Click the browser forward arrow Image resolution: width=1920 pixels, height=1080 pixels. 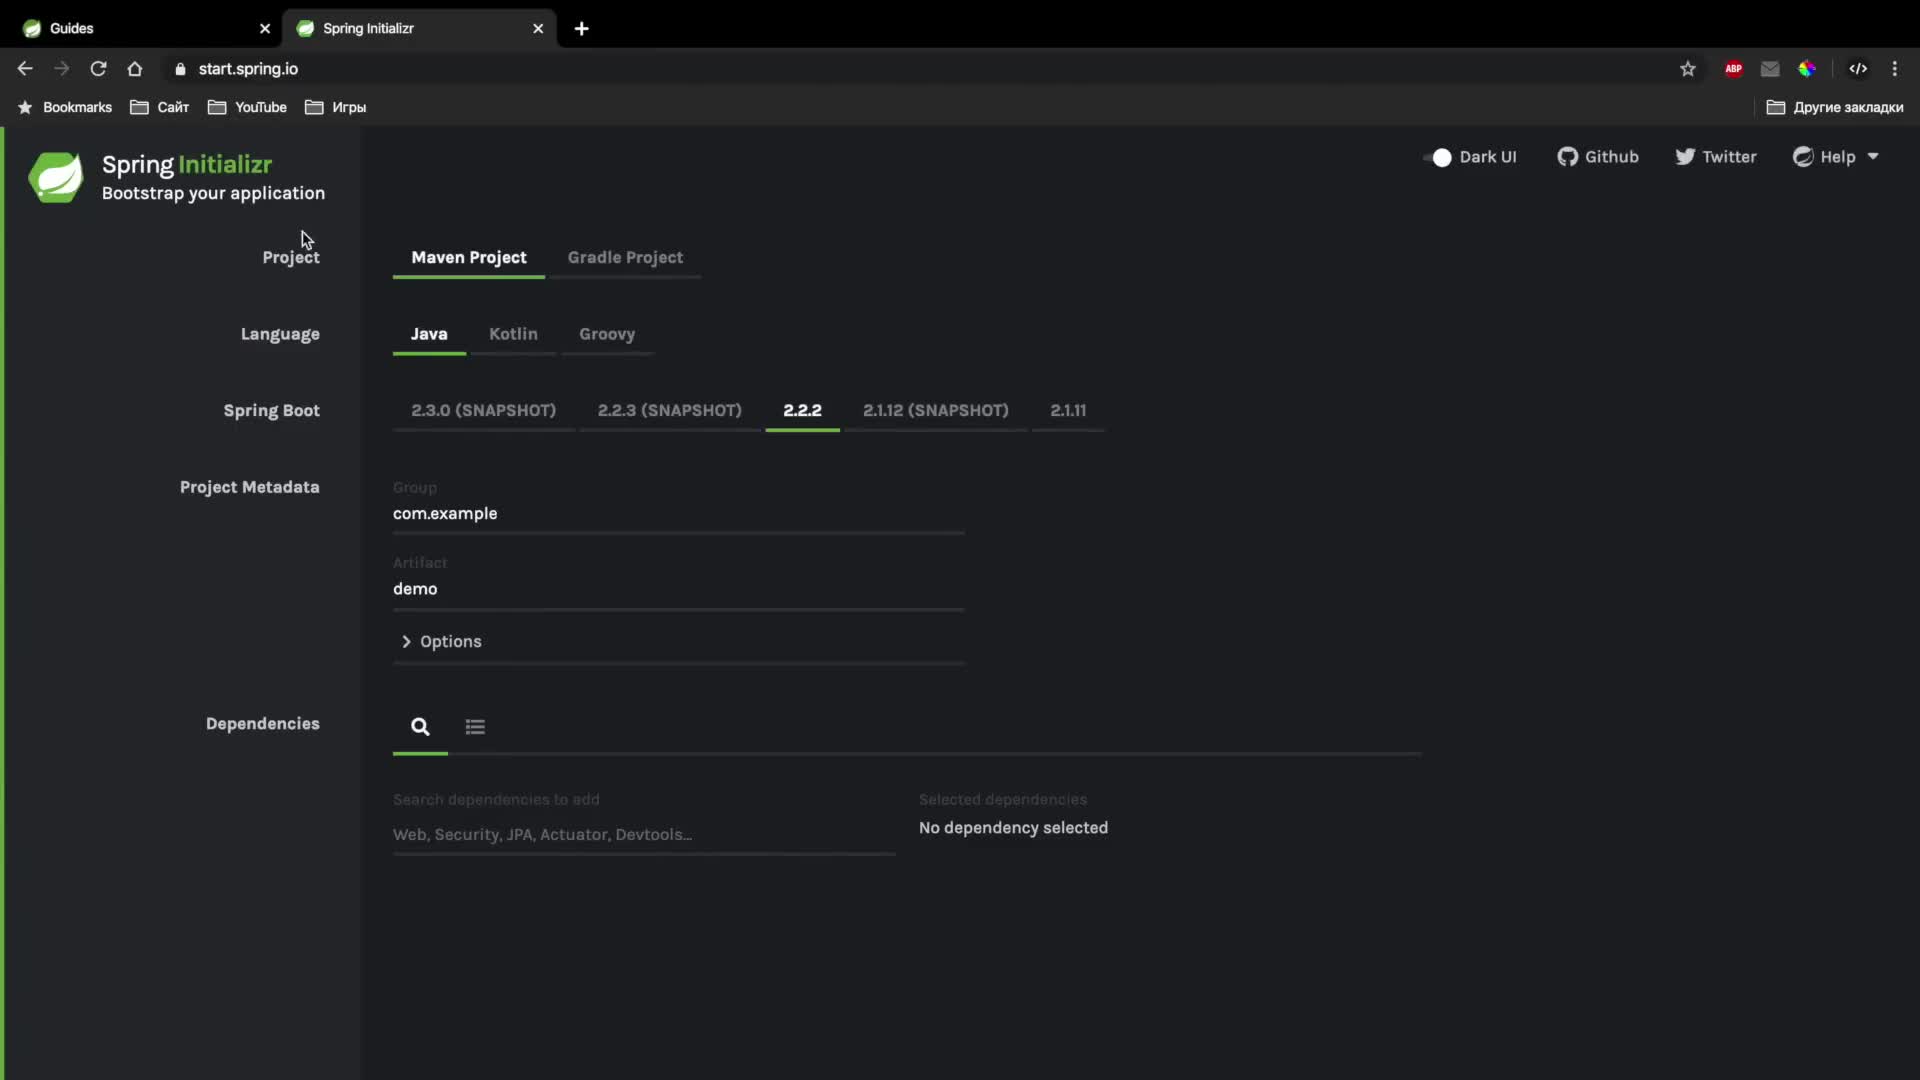point(62,69)
